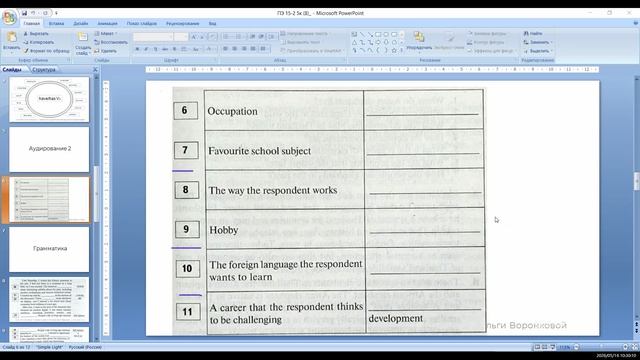Open the Макет layout dropdown
This screenshot has height=360, width=640.
(106, 33)
